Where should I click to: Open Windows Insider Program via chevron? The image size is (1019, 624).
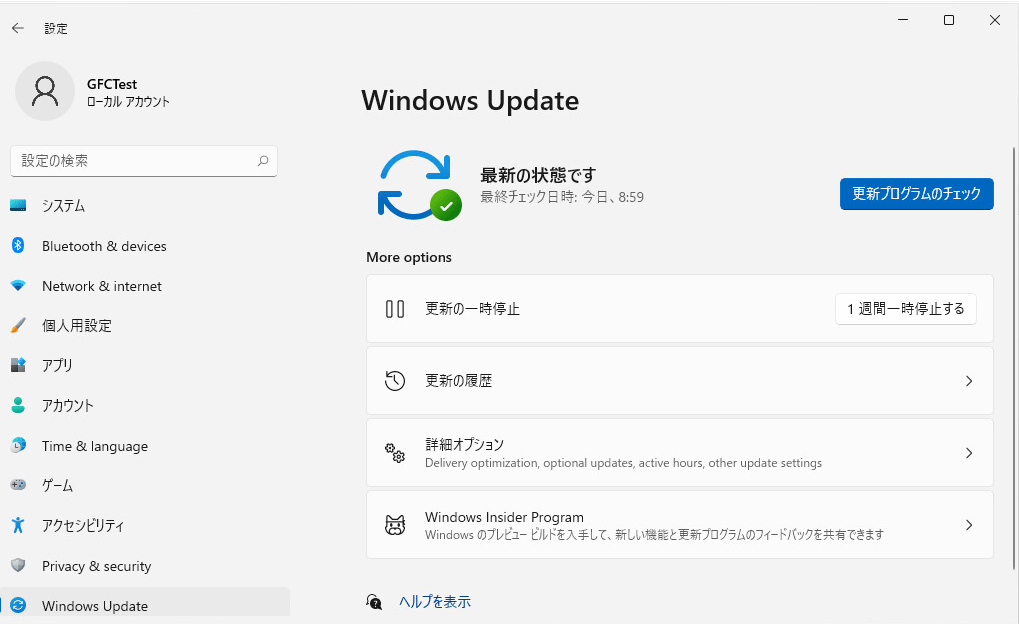[968, 525]
